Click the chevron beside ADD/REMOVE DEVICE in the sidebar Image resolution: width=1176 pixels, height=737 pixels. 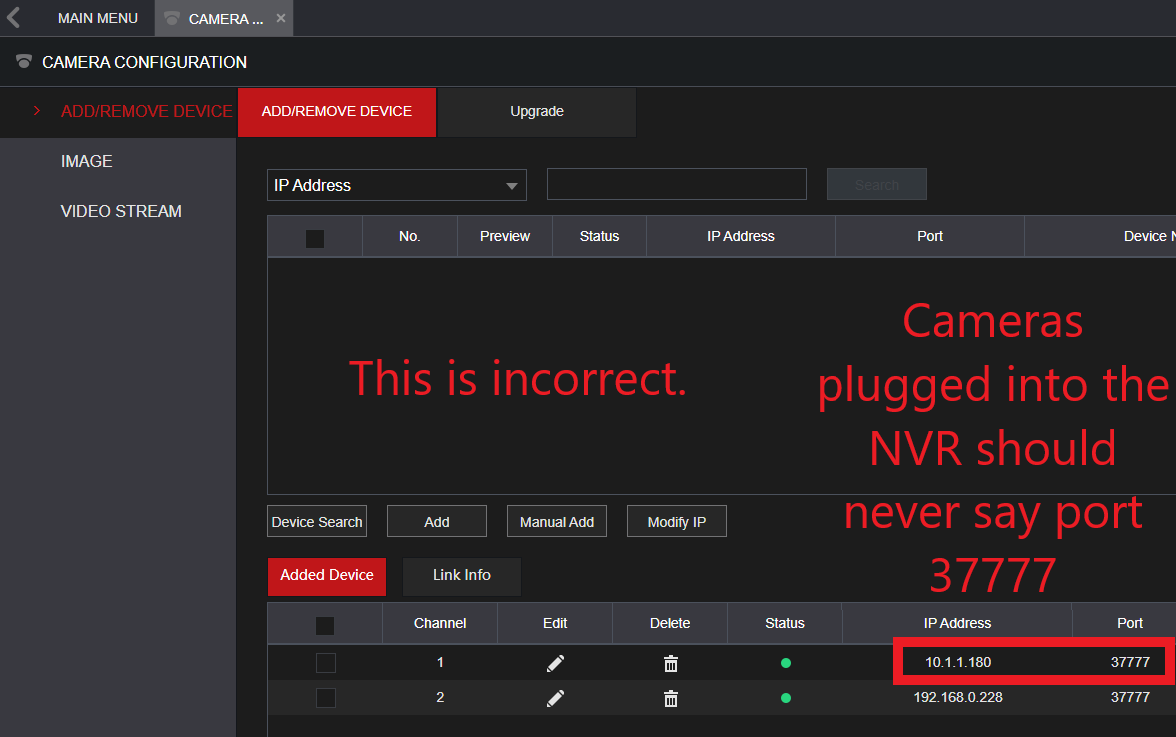point(36,111)
